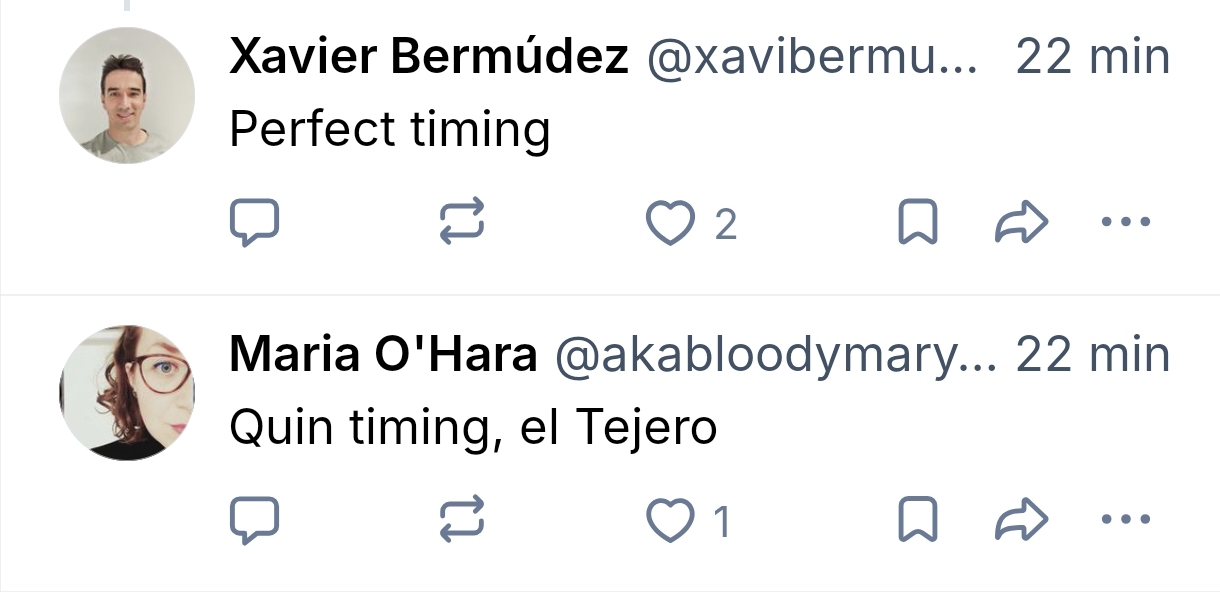Share Maria O'Hara's post
1220x592 pixels.
[x=1021, y=520]
